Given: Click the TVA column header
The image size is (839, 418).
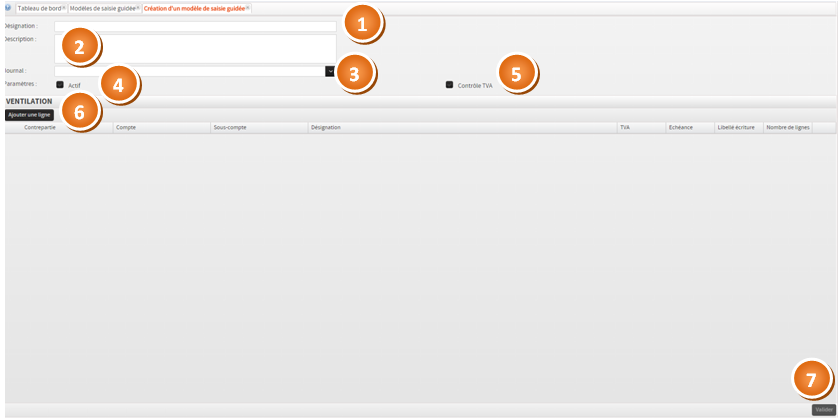Looking at the screenshot, I should coord(641,127).
